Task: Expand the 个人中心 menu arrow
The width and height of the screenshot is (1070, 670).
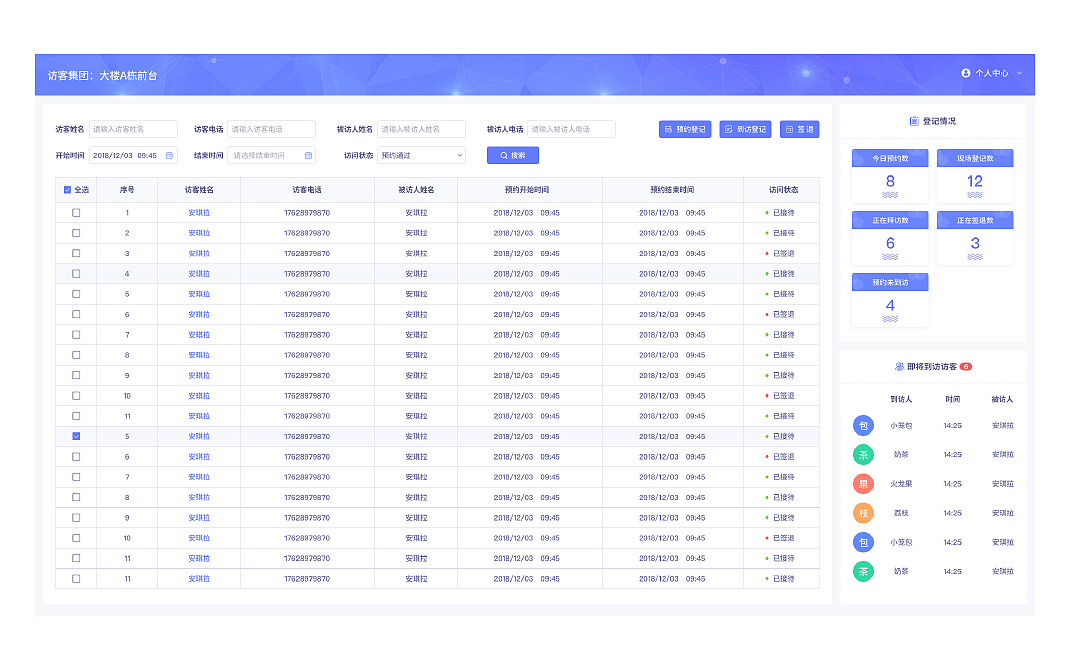Action: (x=1020, y=73)
